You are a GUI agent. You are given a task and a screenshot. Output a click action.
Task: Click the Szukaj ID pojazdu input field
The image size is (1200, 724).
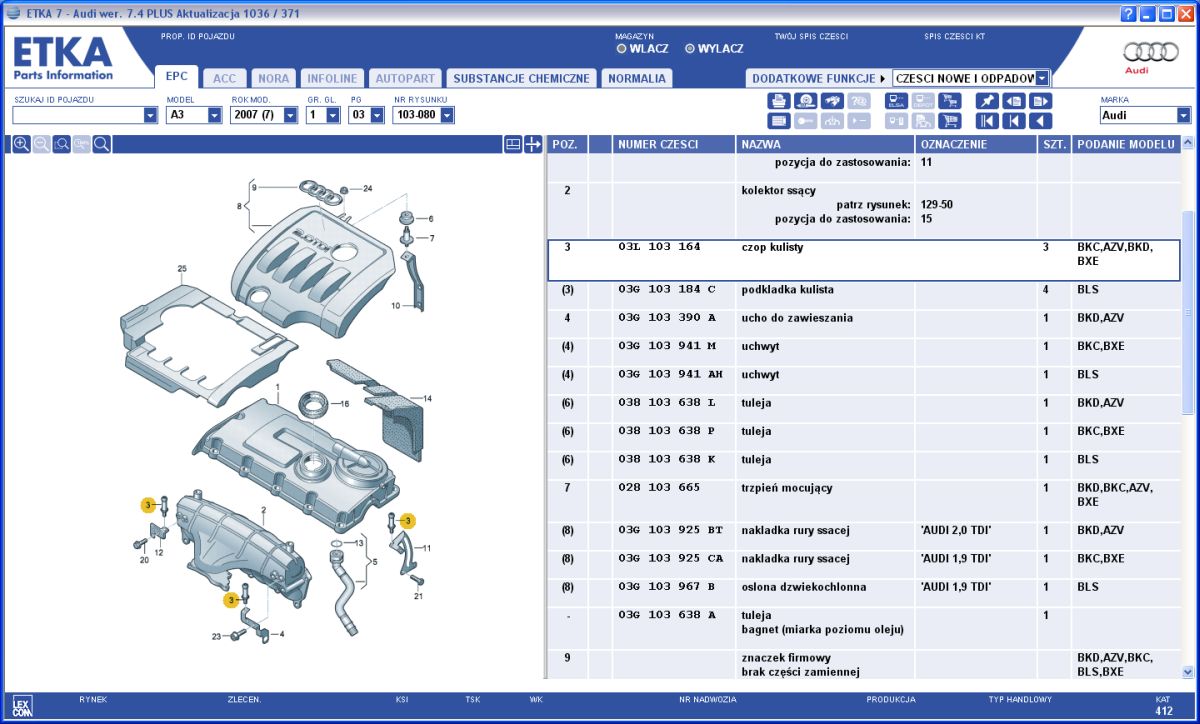[78, 115]
